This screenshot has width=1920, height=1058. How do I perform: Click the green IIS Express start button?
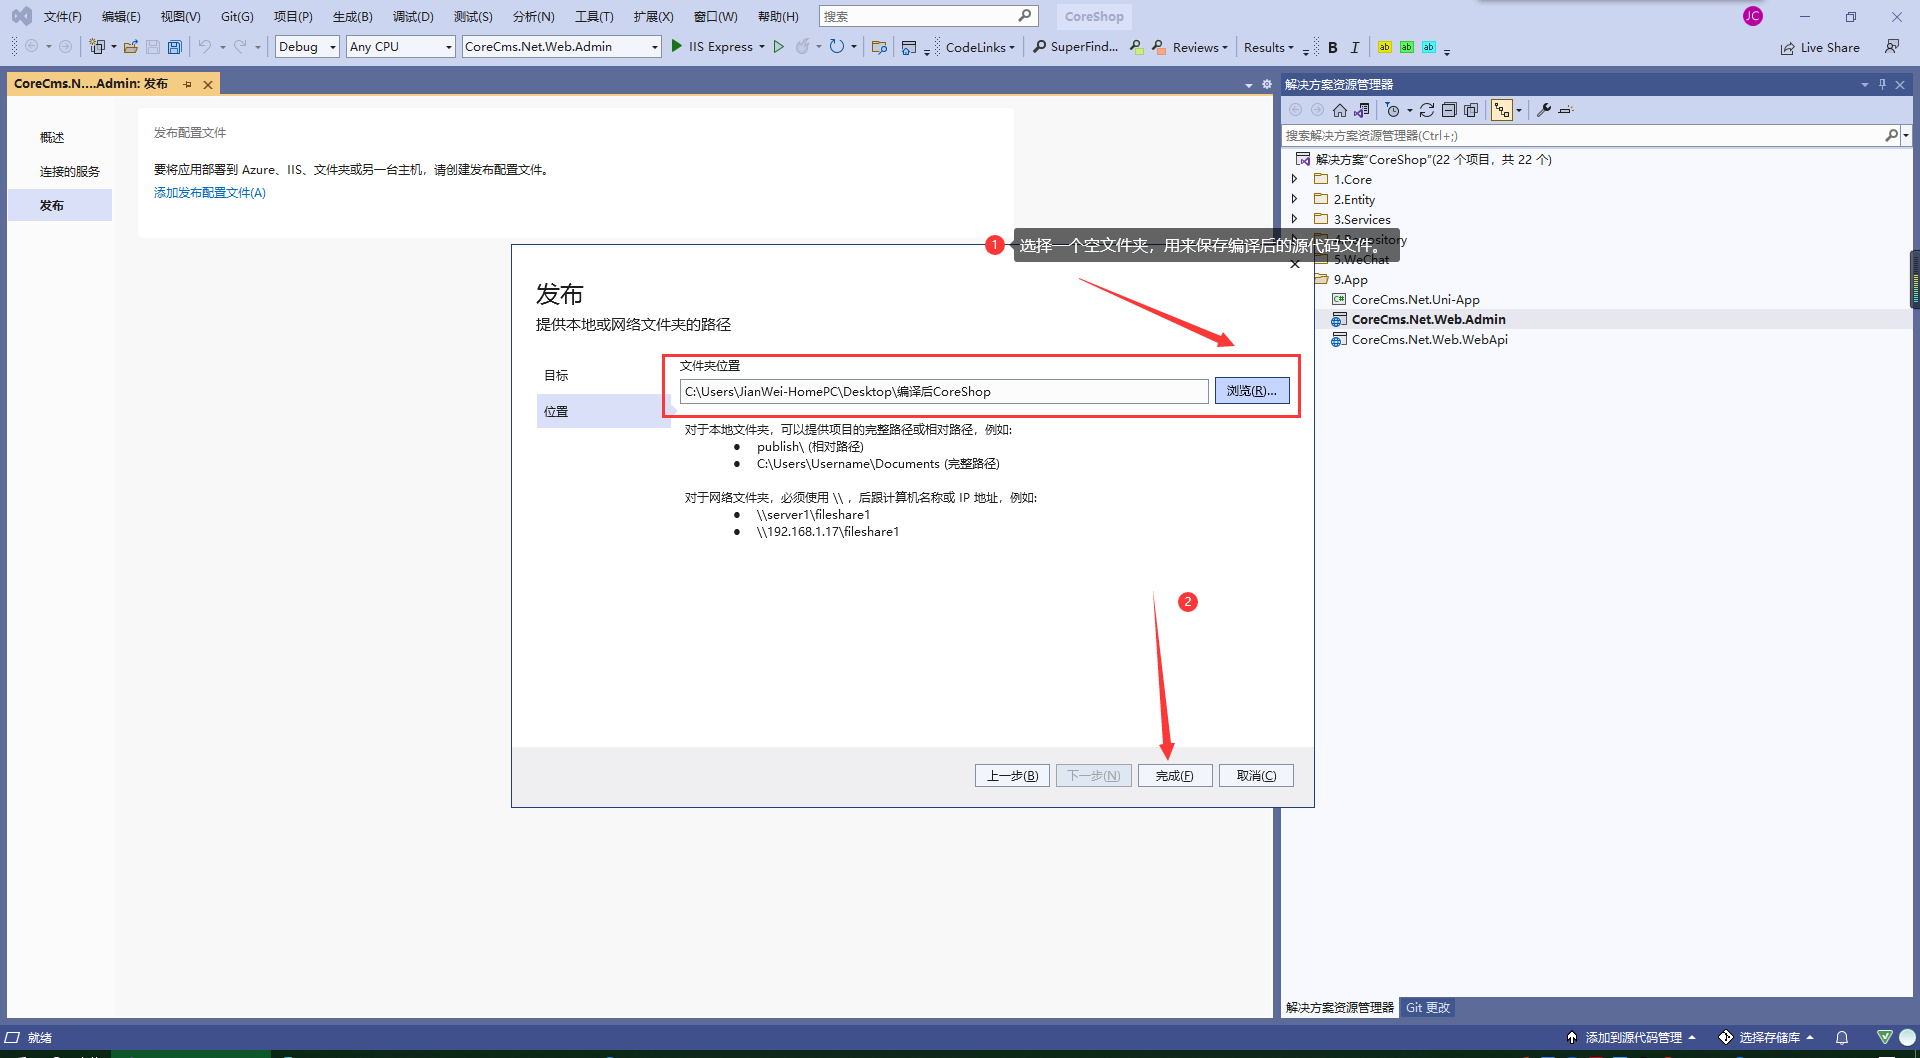678,47
